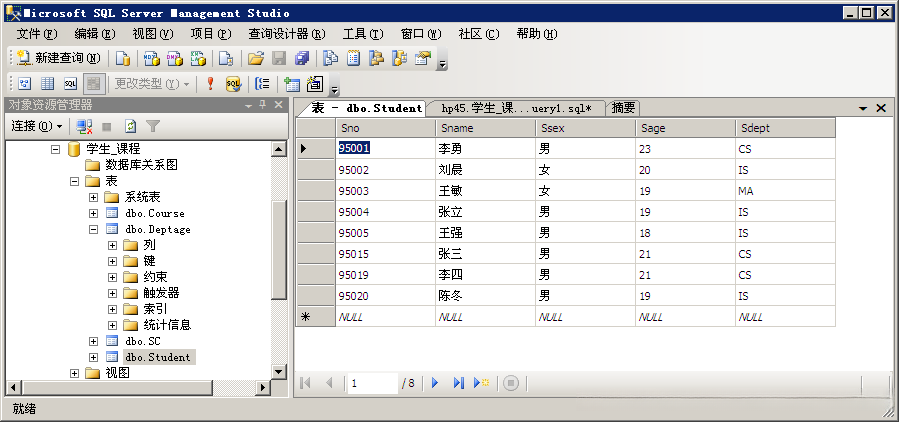The width and height of the screenshot is (899, 422).
Task: Expand the 触发器 folder
Action: tap(112, 293)
